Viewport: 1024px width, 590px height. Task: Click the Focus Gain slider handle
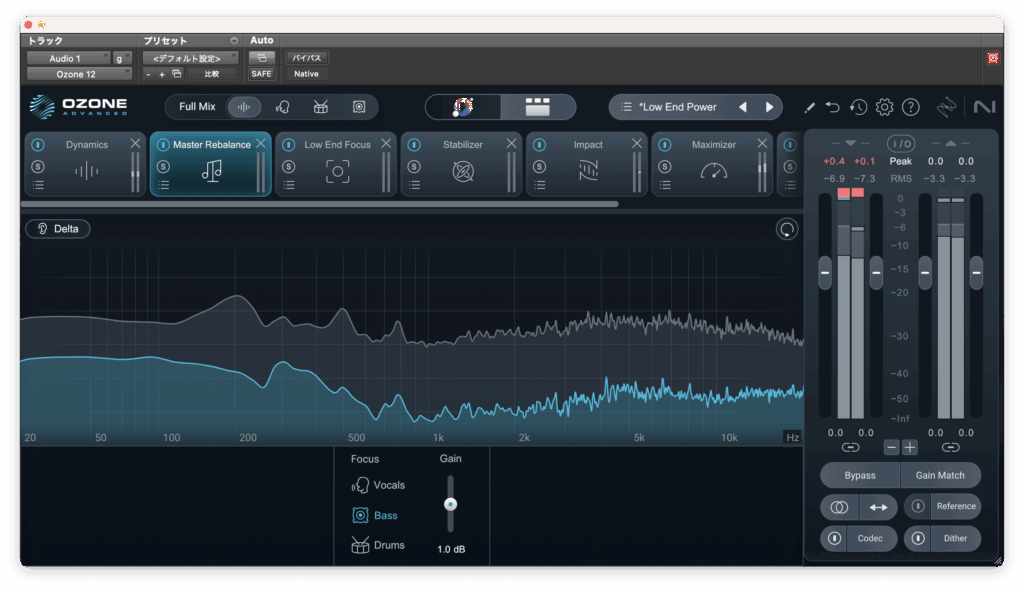click(450, 505)
